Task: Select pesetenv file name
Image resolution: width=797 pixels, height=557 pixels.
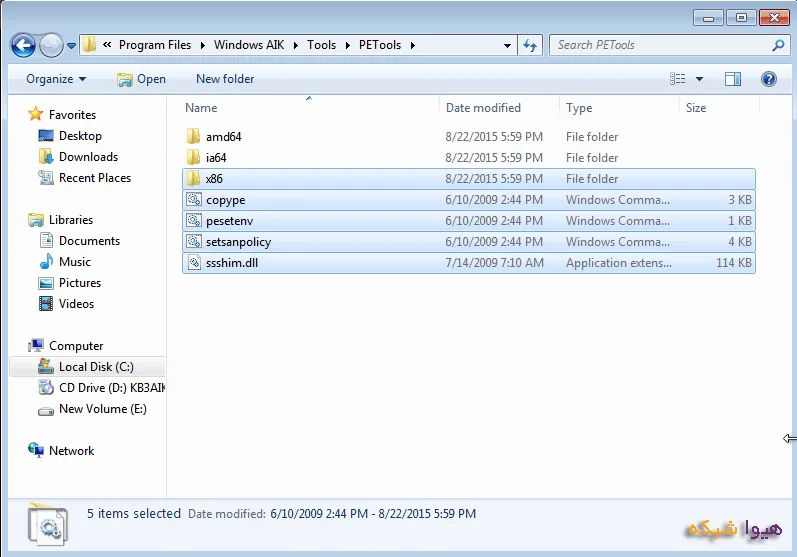Action: (x=229, y=221)
